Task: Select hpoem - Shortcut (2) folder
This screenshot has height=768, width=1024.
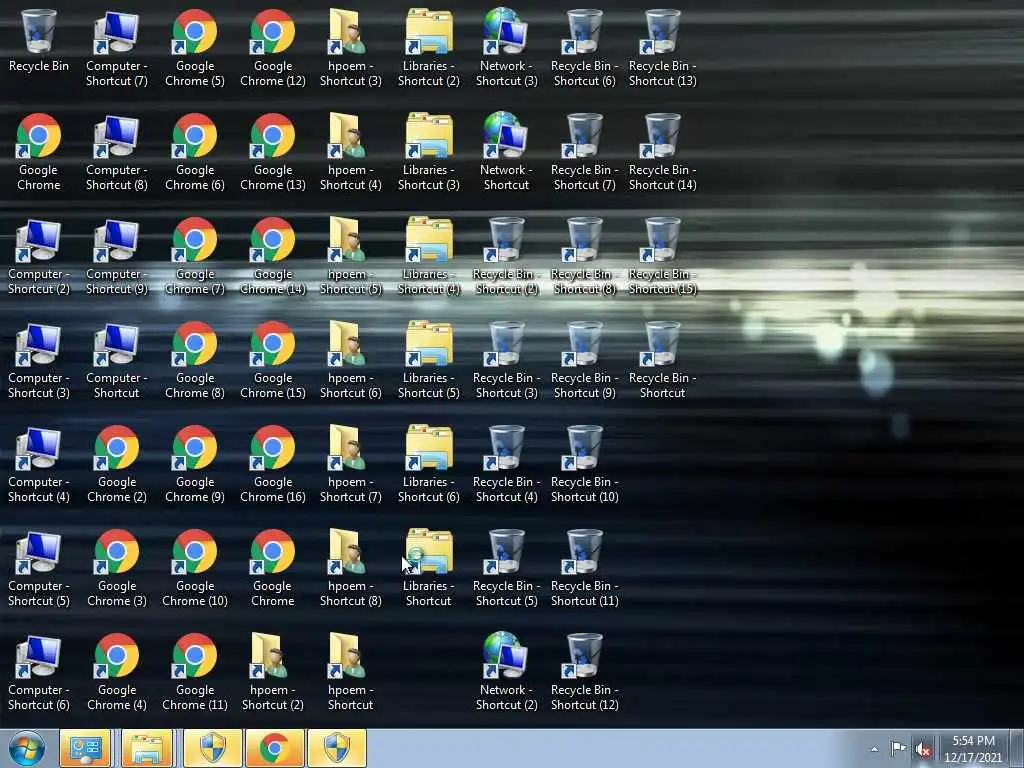Action: [272, 671]
